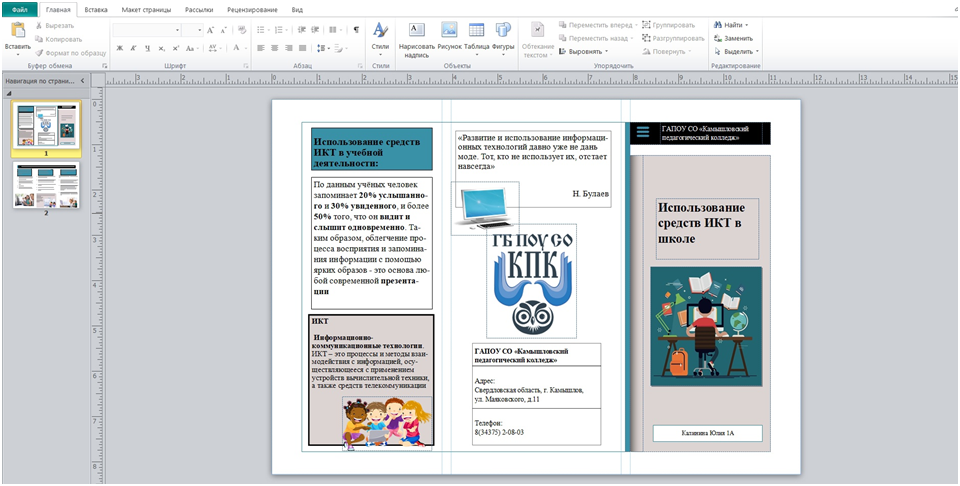This screenshot has height=486, width=960.
Task: Switch to the Макет страницы tab
Action: tap(146, 10)
